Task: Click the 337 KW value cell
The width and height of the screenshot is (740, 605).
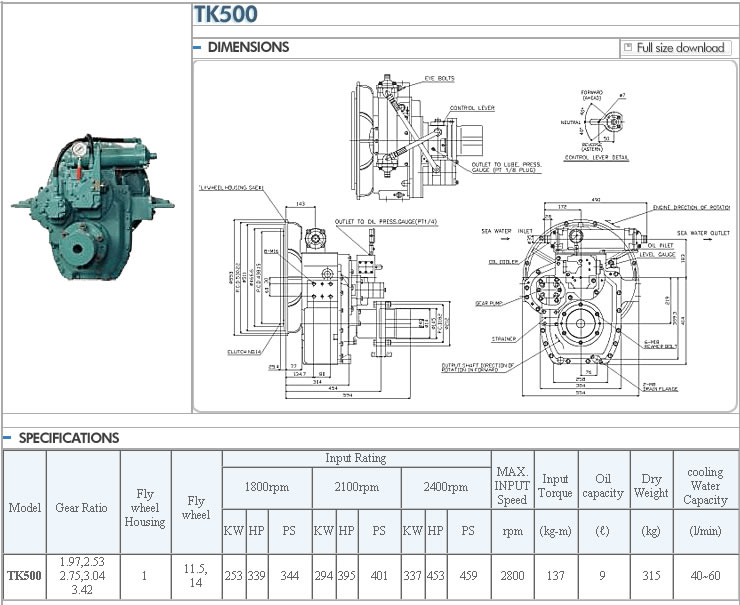Action: (x=412, y=576)
